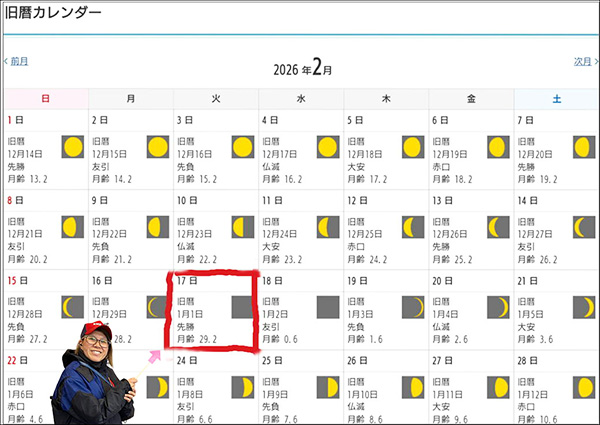This screenshot has height=425, width=600.
Task: Click the moon phase icon for February 1
Action: (73, 147)
